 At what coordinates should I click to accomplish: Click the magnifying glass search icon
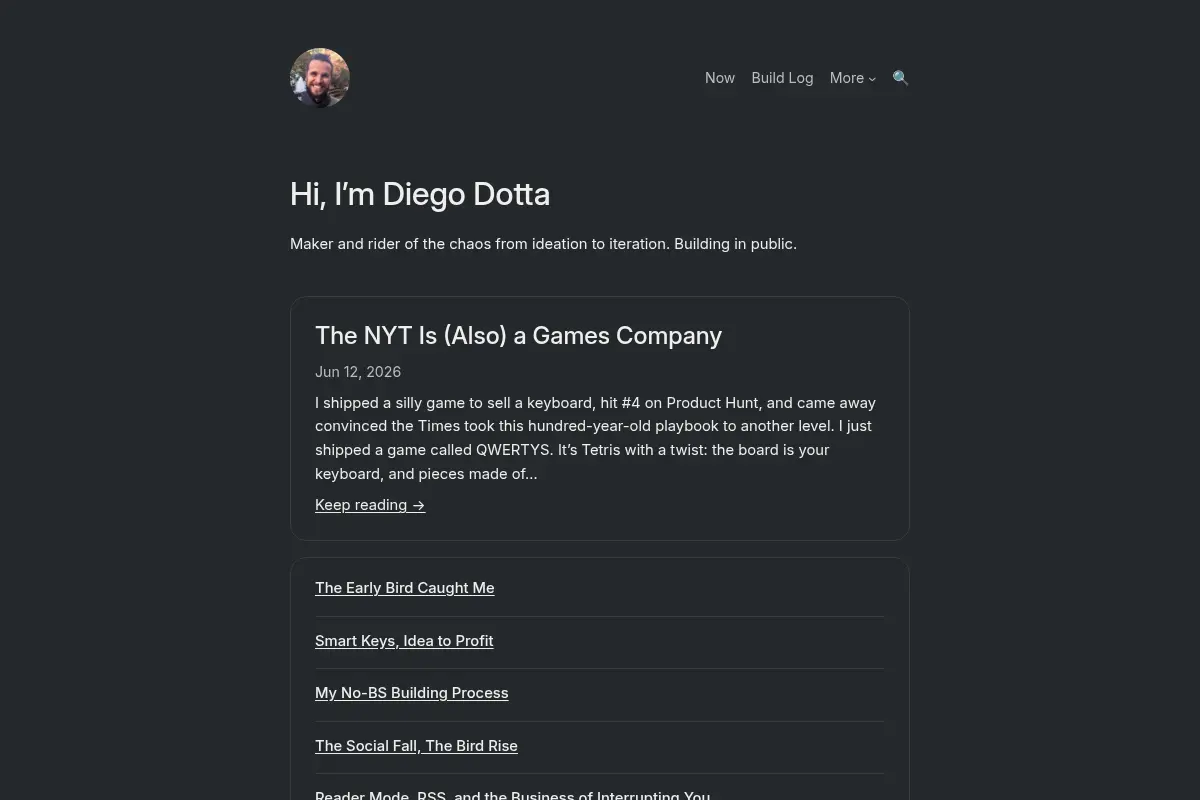coord(901,78)
